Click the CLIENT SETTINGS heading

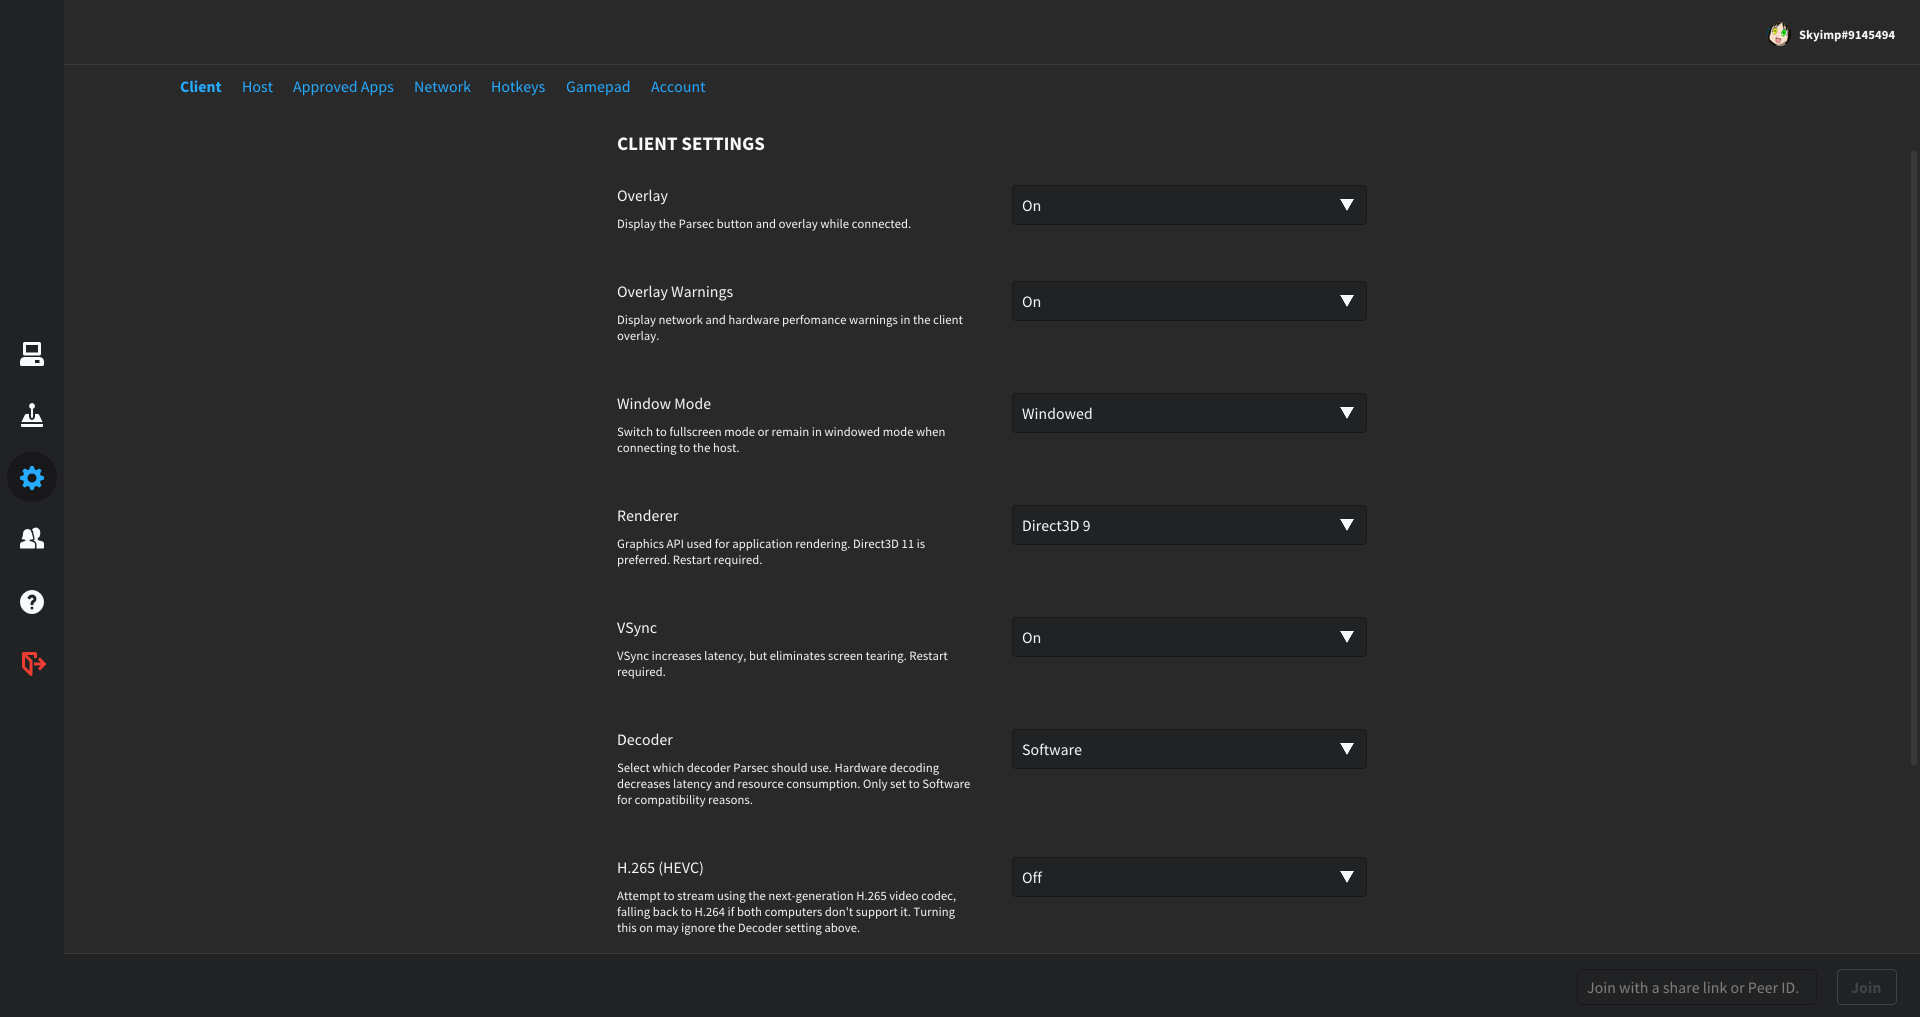[x=691, y=144]
